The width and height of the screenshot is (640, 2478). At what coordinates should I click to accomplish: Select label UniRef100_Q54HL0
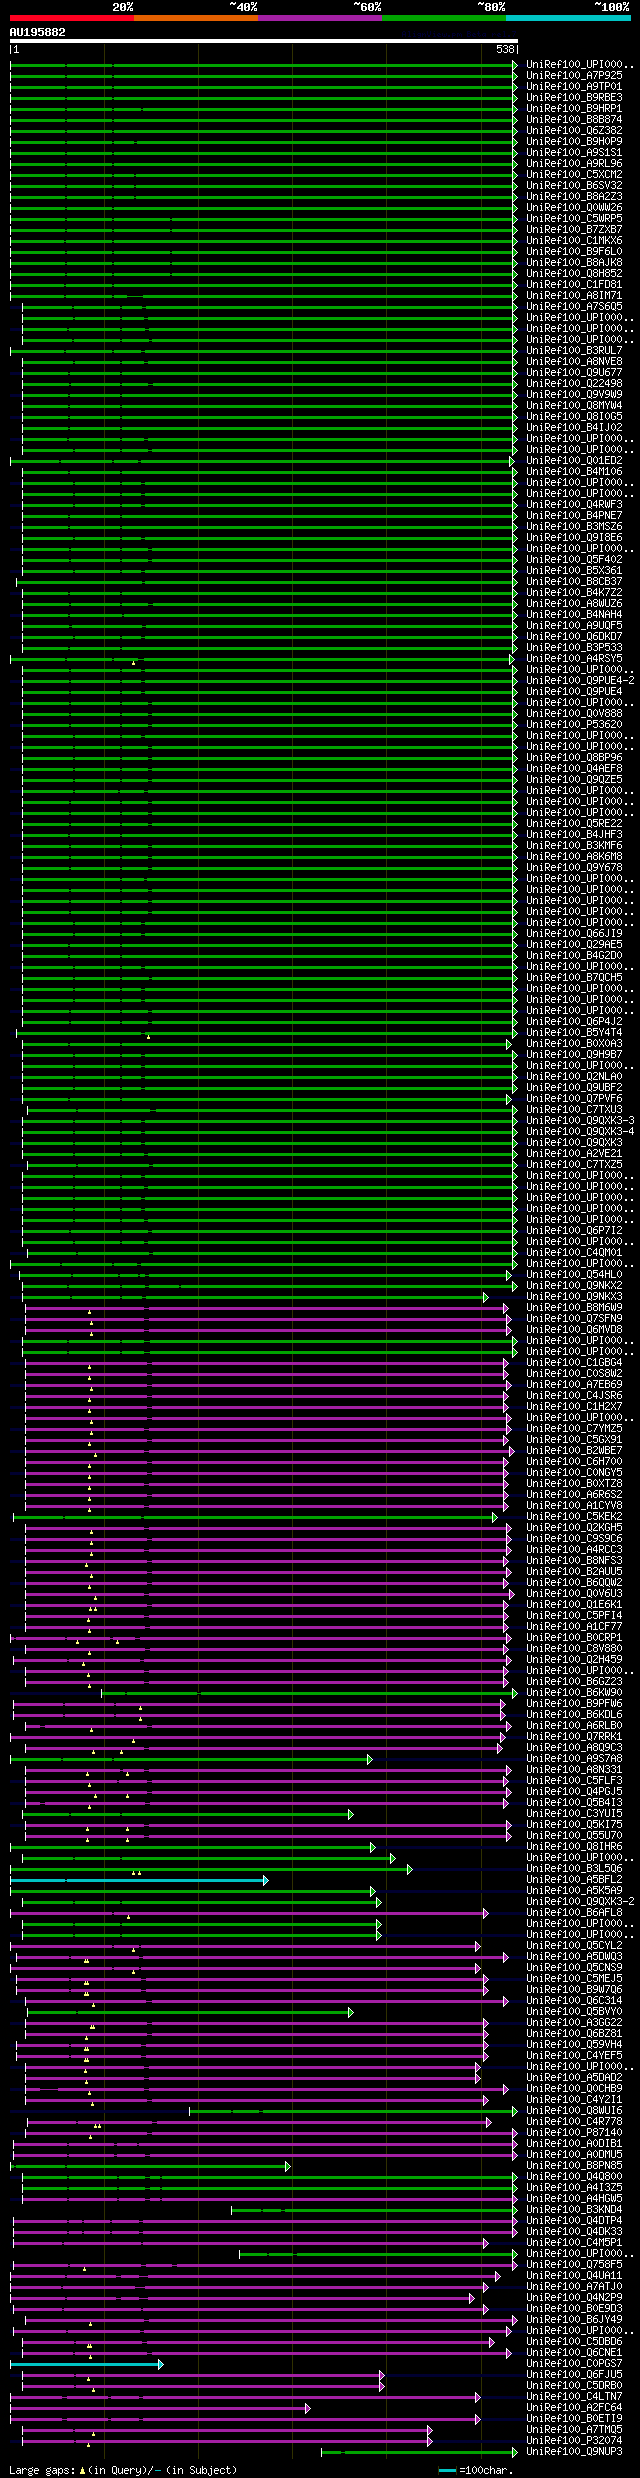574,1274
